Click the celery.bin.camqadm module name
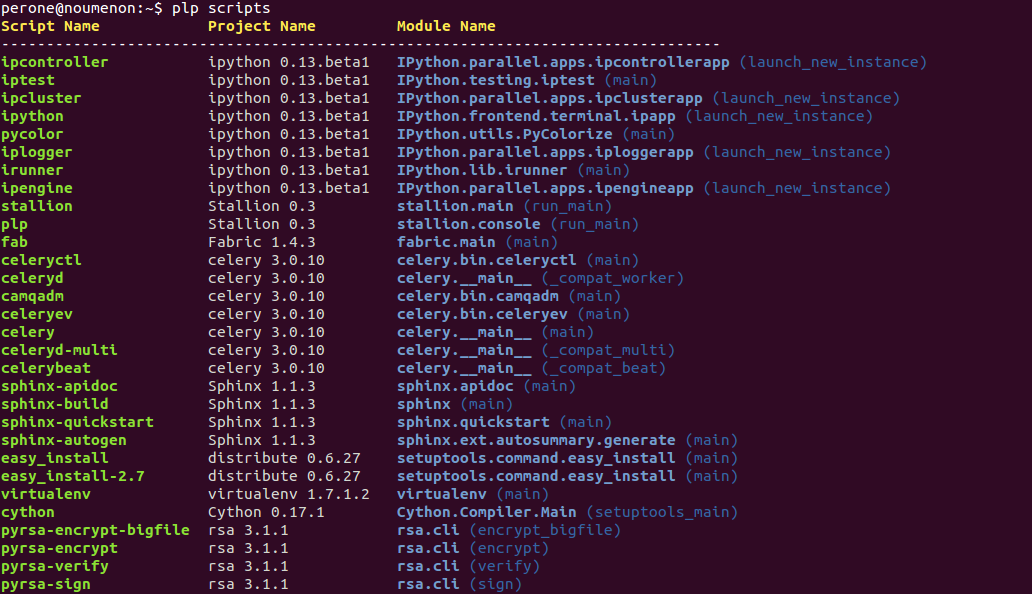 (x=478, y=296)
